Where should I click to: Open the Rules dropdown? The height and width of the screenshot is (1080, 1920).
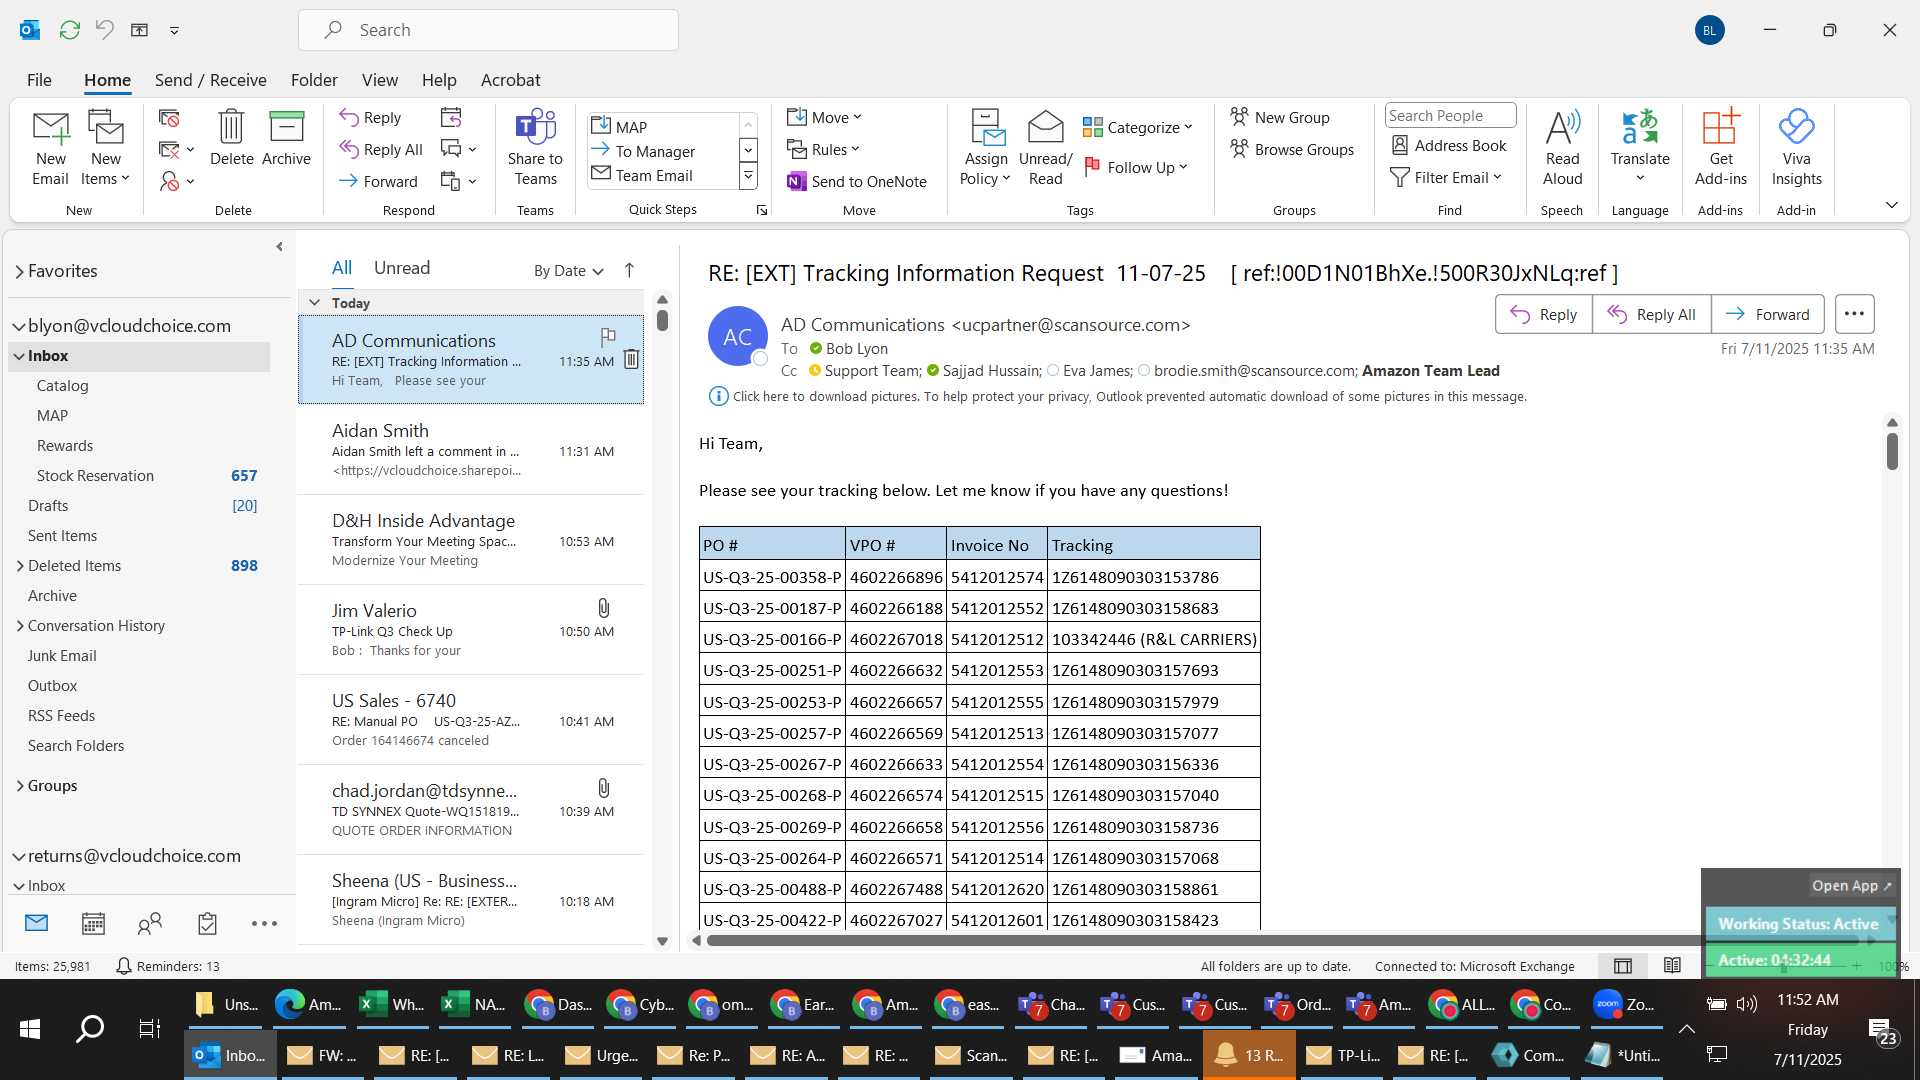click(x=823, y=149)
